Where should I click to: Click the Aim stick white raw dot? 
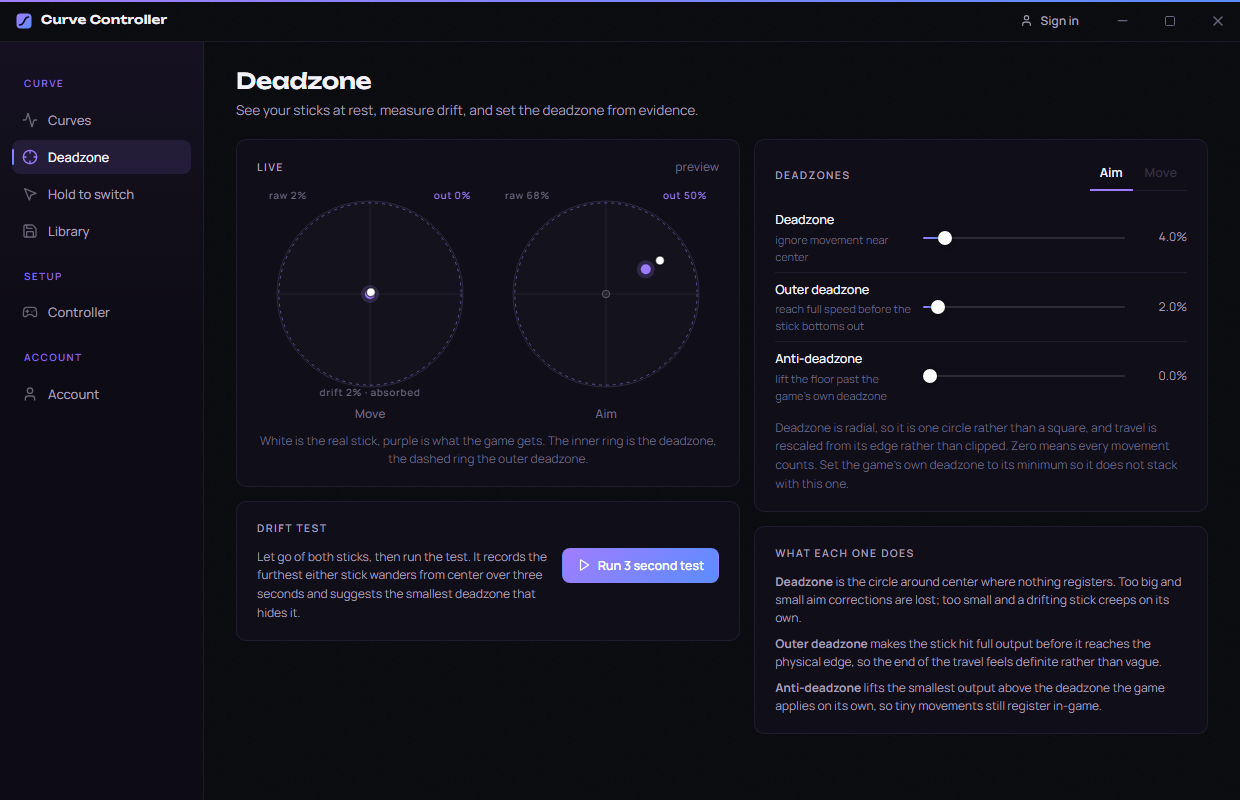tap(660, 260)
